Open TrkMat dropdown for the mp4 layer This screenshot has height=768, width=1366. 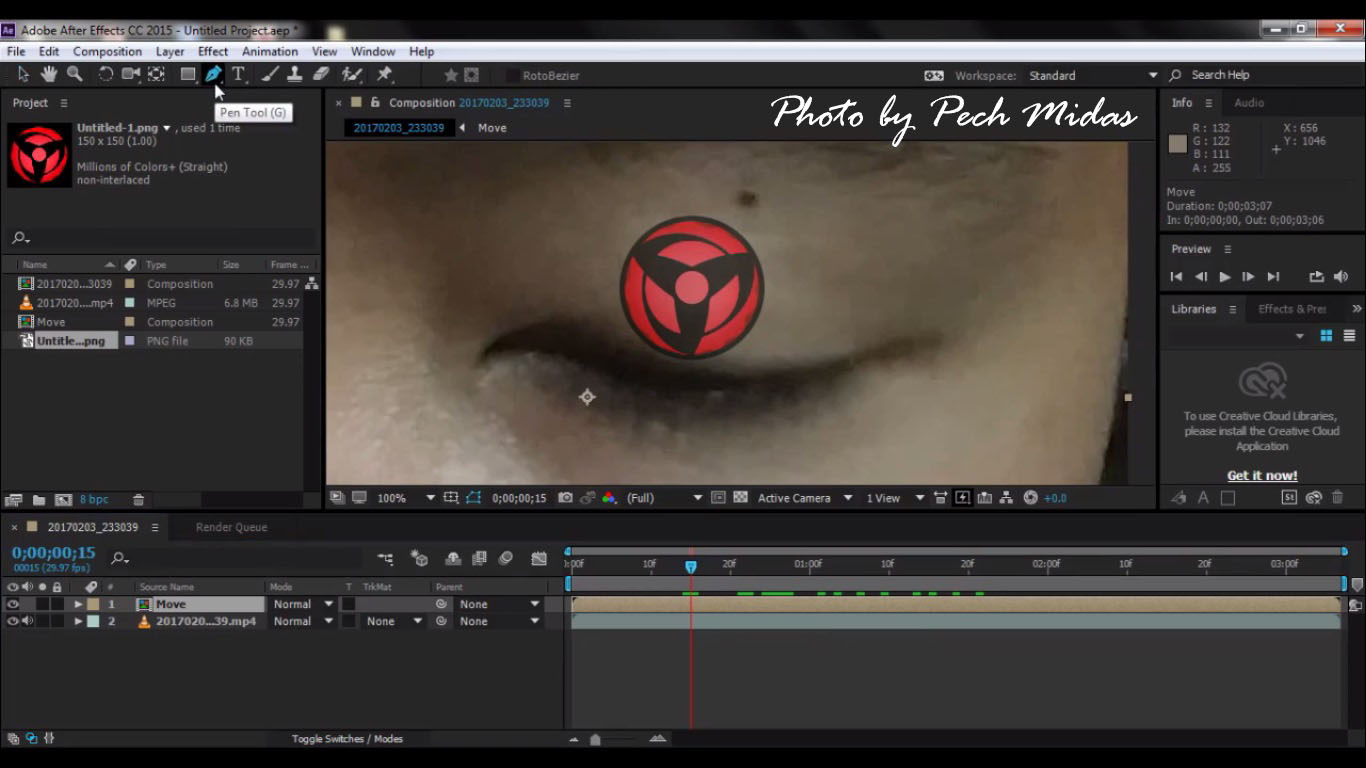394,621
